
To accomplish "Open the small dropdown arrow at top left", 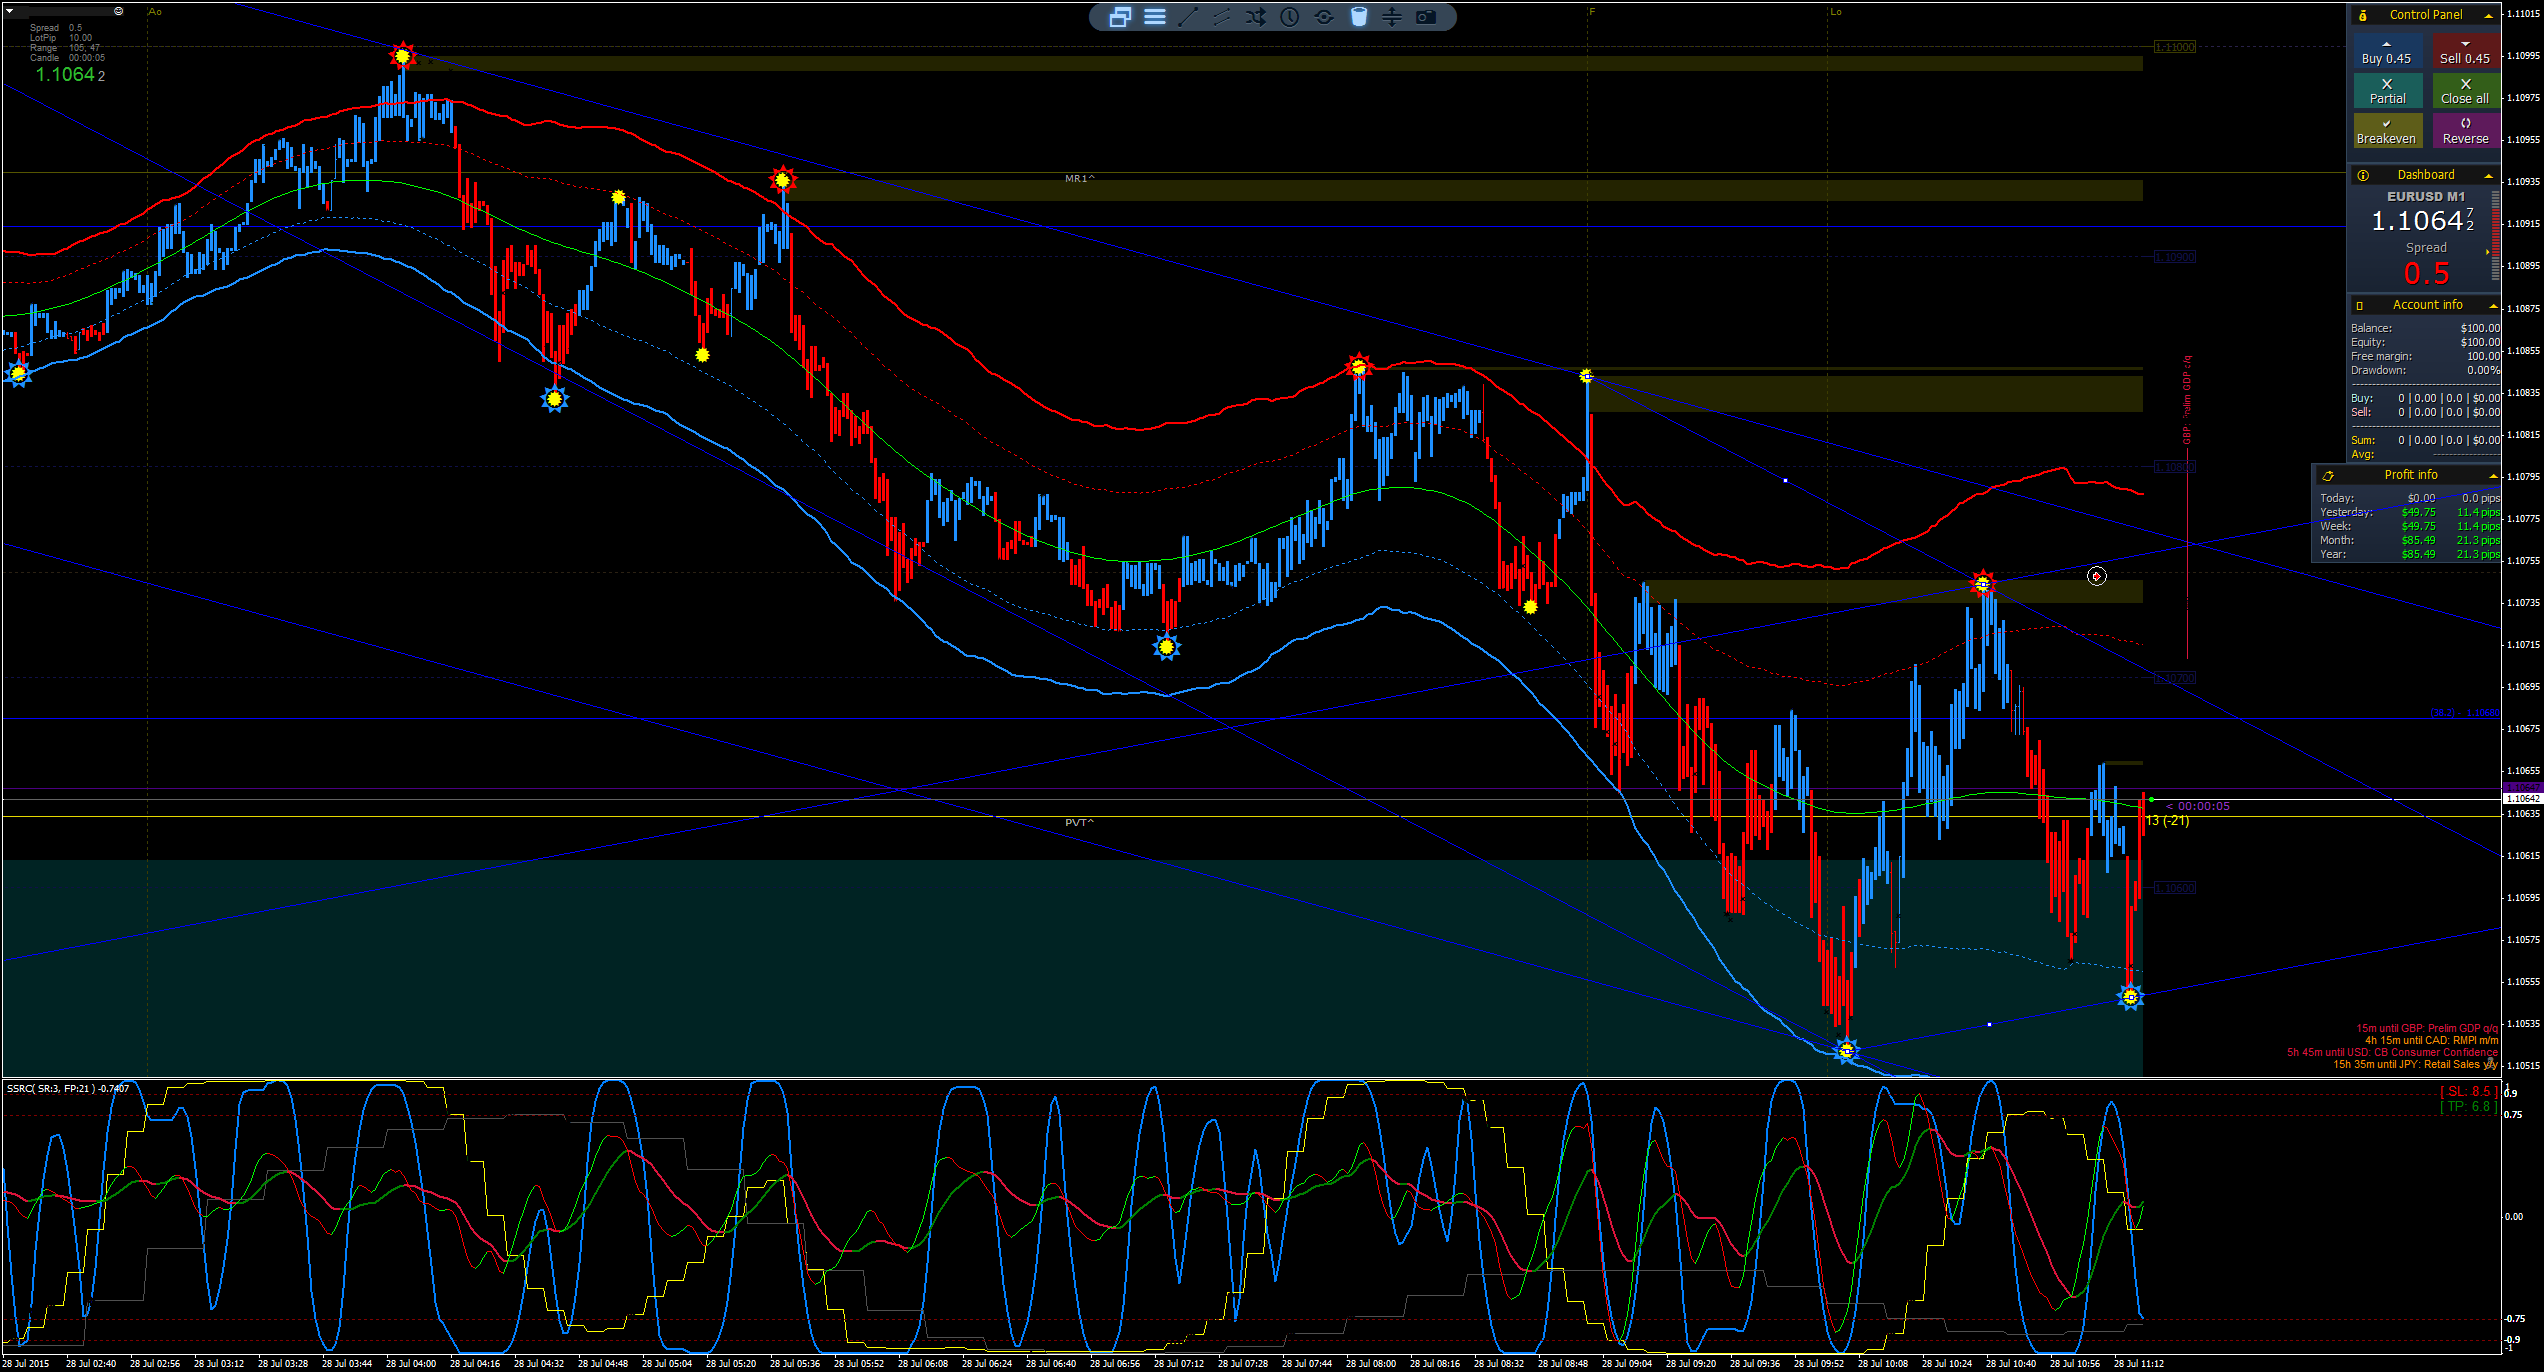I will (x=10, y=11).
